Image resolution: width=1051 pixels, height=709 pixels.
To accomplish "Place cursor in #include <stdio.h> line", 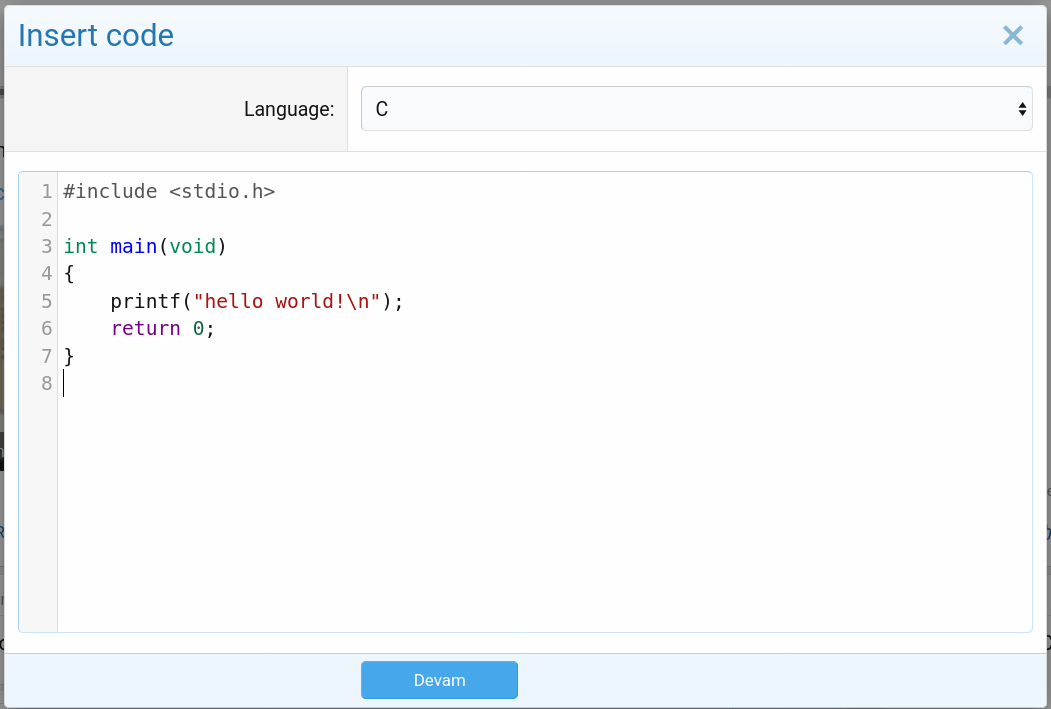I will click(x=168, y=191).
